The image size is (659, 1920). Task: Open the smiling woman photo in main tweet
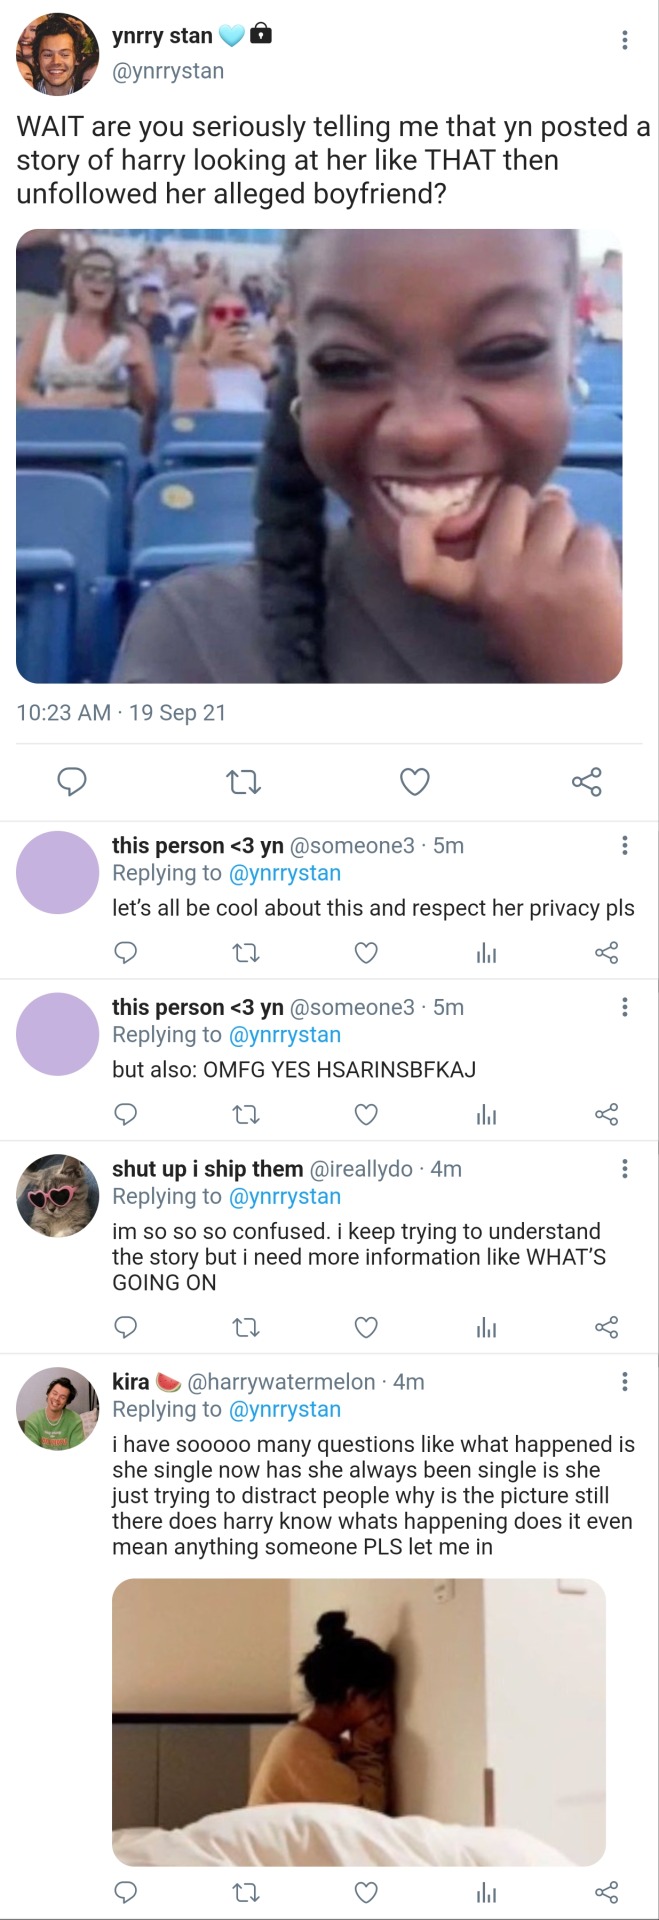pyautogui.click(x=319, y=456)
